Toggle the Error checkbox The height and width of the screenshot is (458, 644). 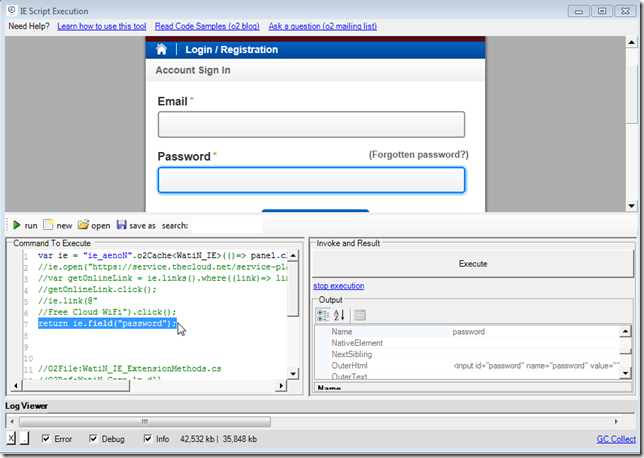(46, 439)
